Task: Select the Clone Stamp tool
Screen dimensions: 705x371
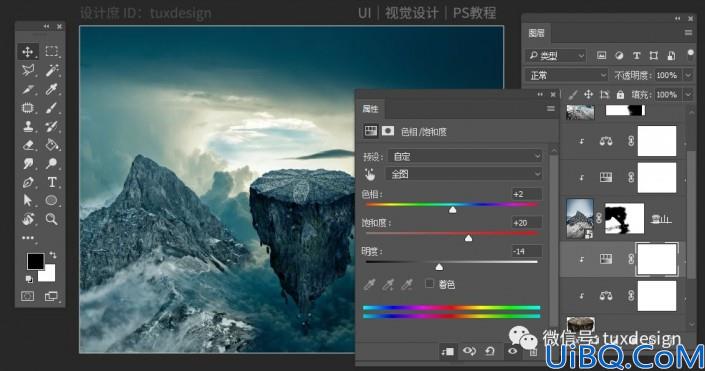Action: (x=28, y=126)
